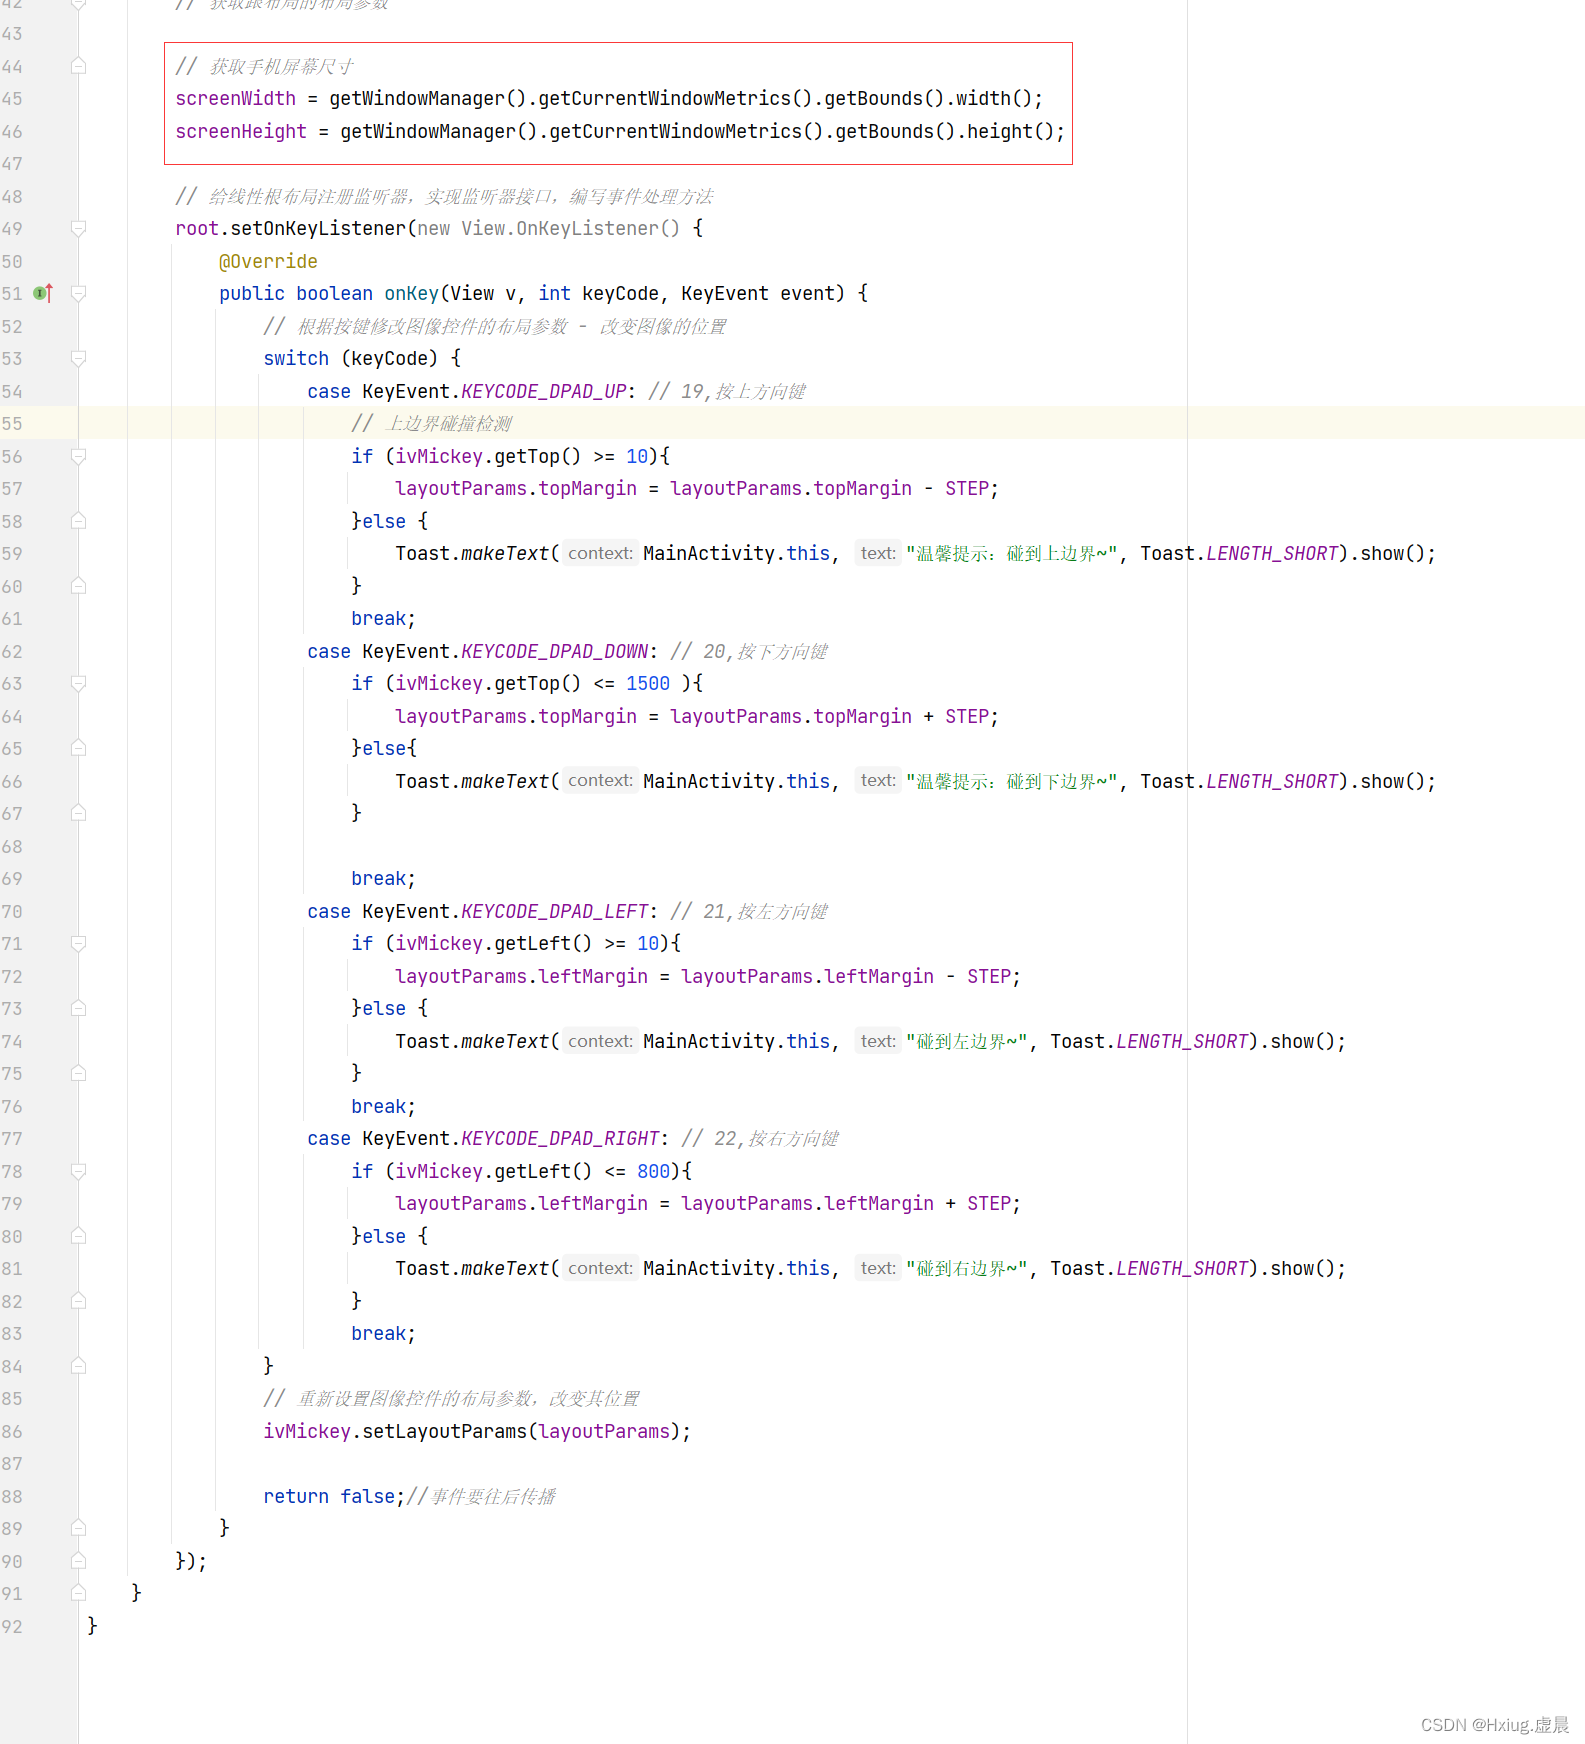Click the '碰到右边界~' string on line 81
The width and height of the screenshot is (1585, 1744).
pos(967,1268)
